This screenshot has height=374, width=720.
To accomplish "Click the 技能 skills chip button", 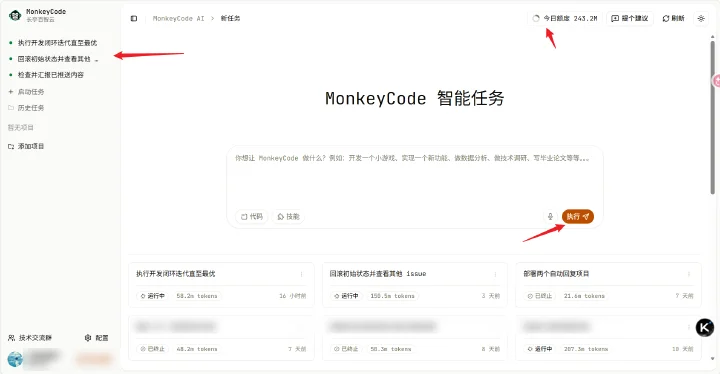I will click(288, 216).
